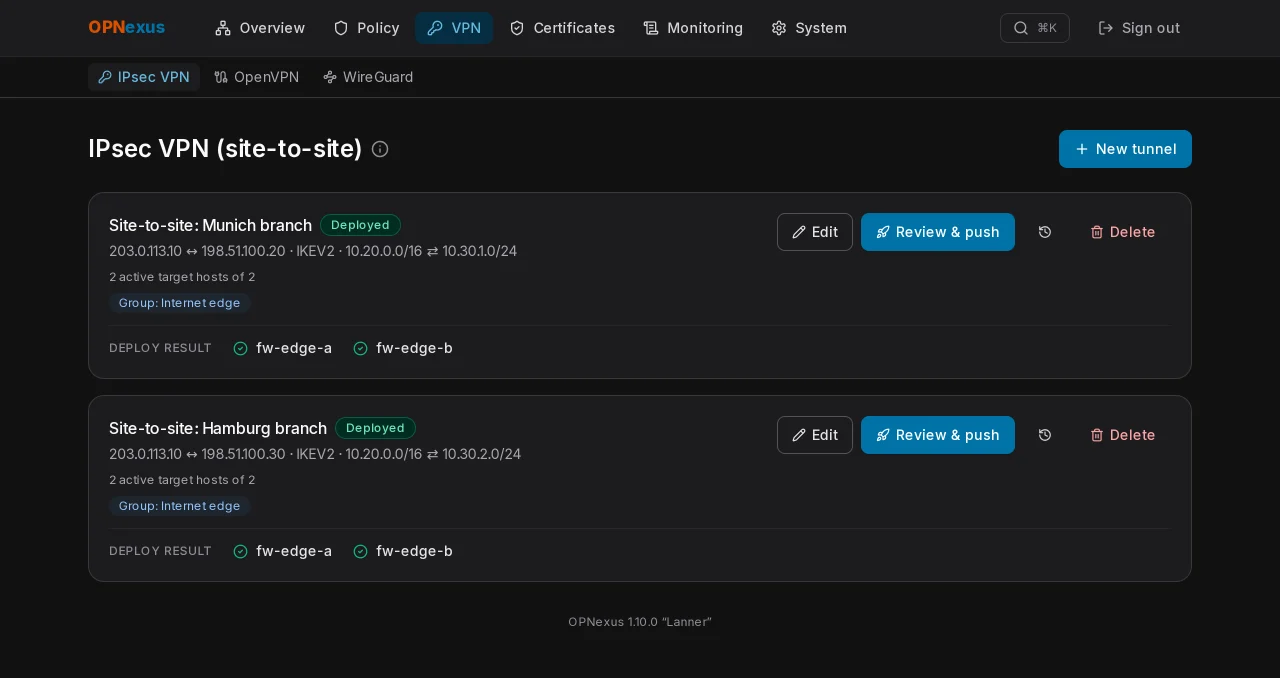Go to the Overview section

pyautogui.click(x=260, y=28)
